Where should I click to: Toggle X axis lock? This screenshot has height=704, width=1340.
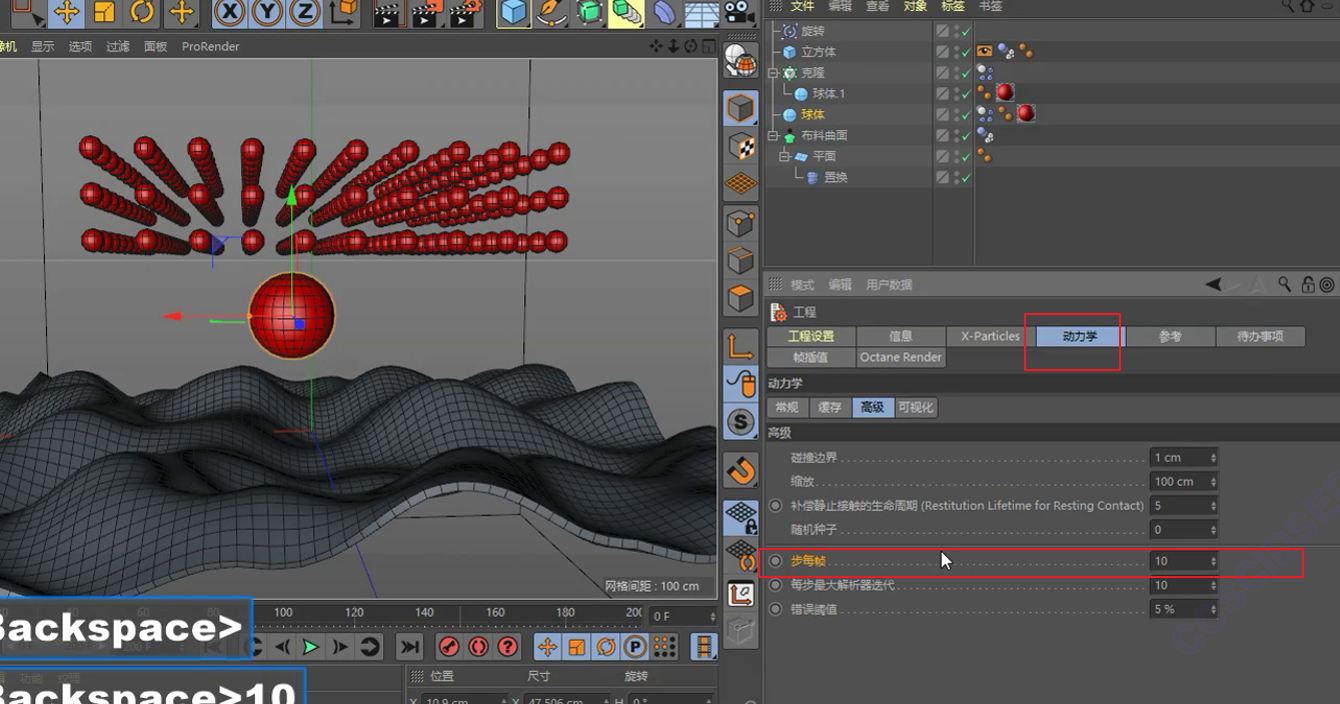[230, 12]
